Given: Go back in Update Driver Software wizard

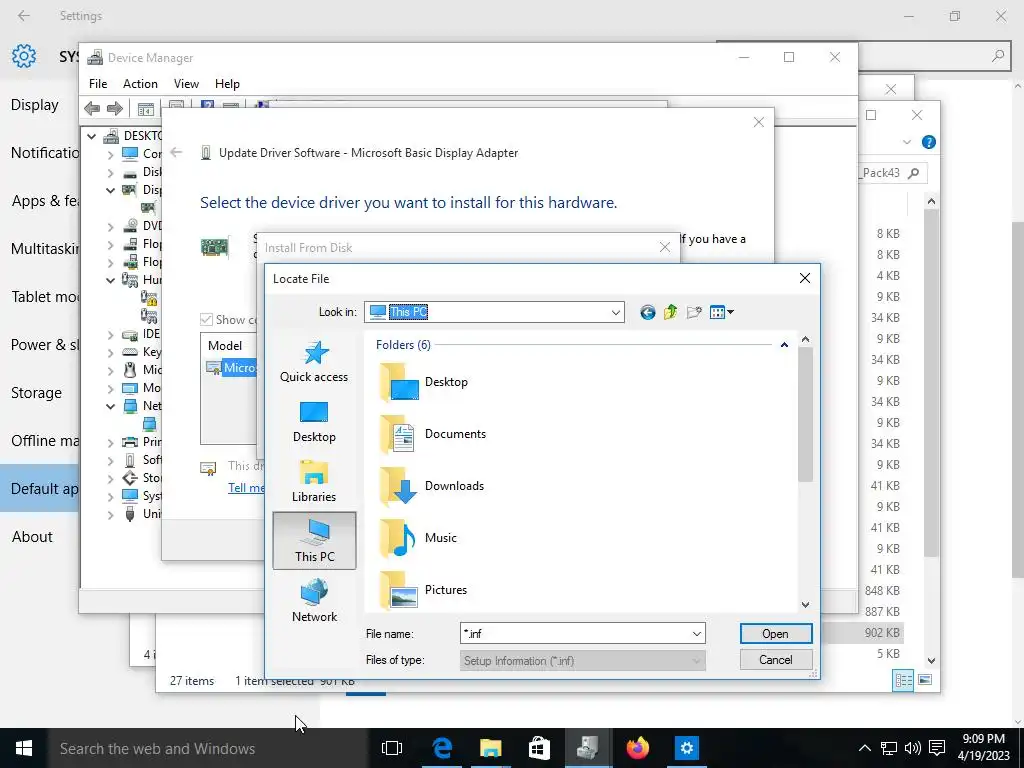Looking at the screenshot, I should (x=176, y=152).
